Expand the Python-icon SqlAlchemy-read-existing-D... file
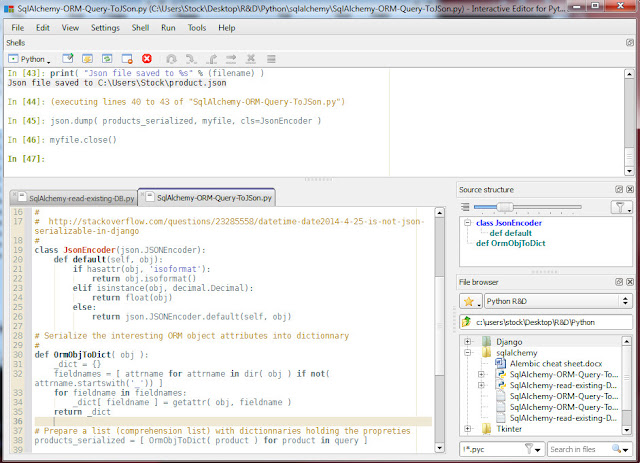 (481, 385)
